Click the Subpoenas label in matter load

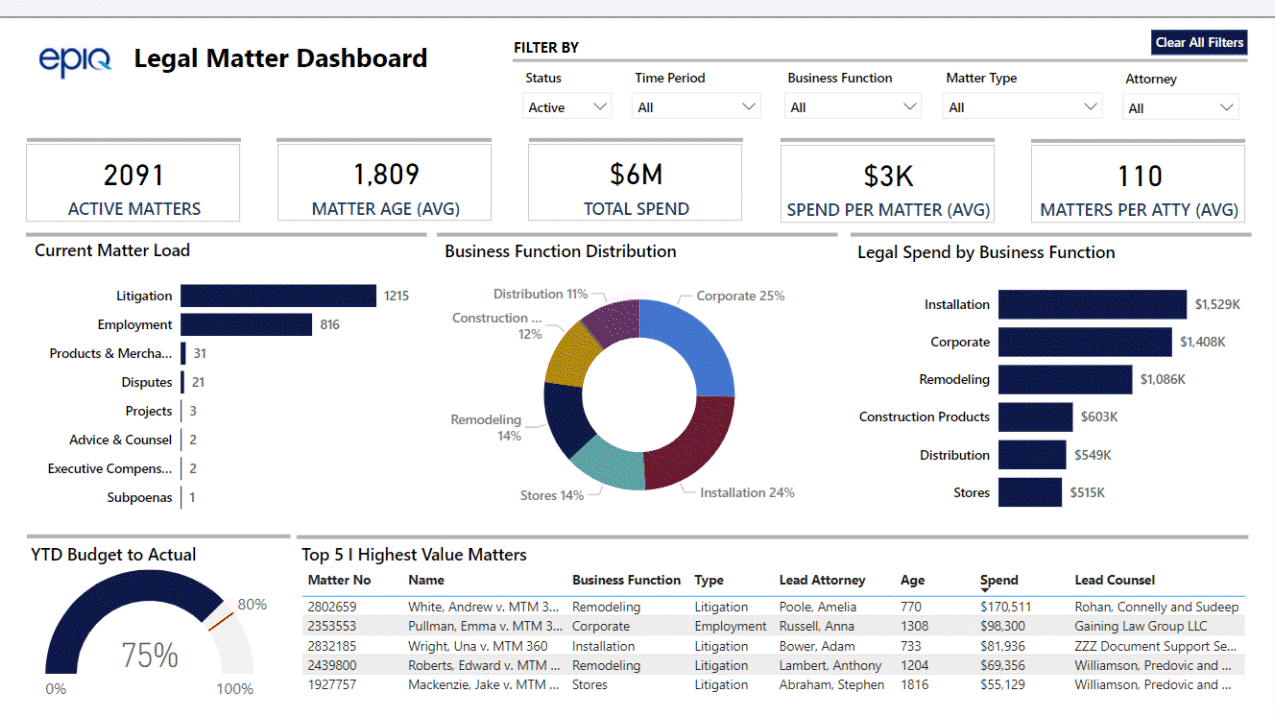click(x=140, y=497)
